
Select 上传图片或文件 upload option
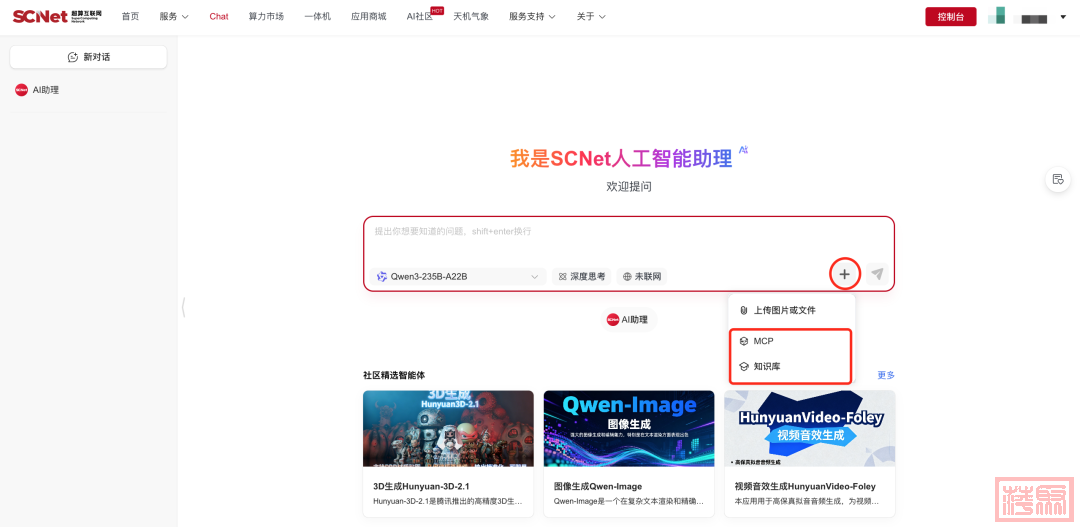(x=783, y=311)
